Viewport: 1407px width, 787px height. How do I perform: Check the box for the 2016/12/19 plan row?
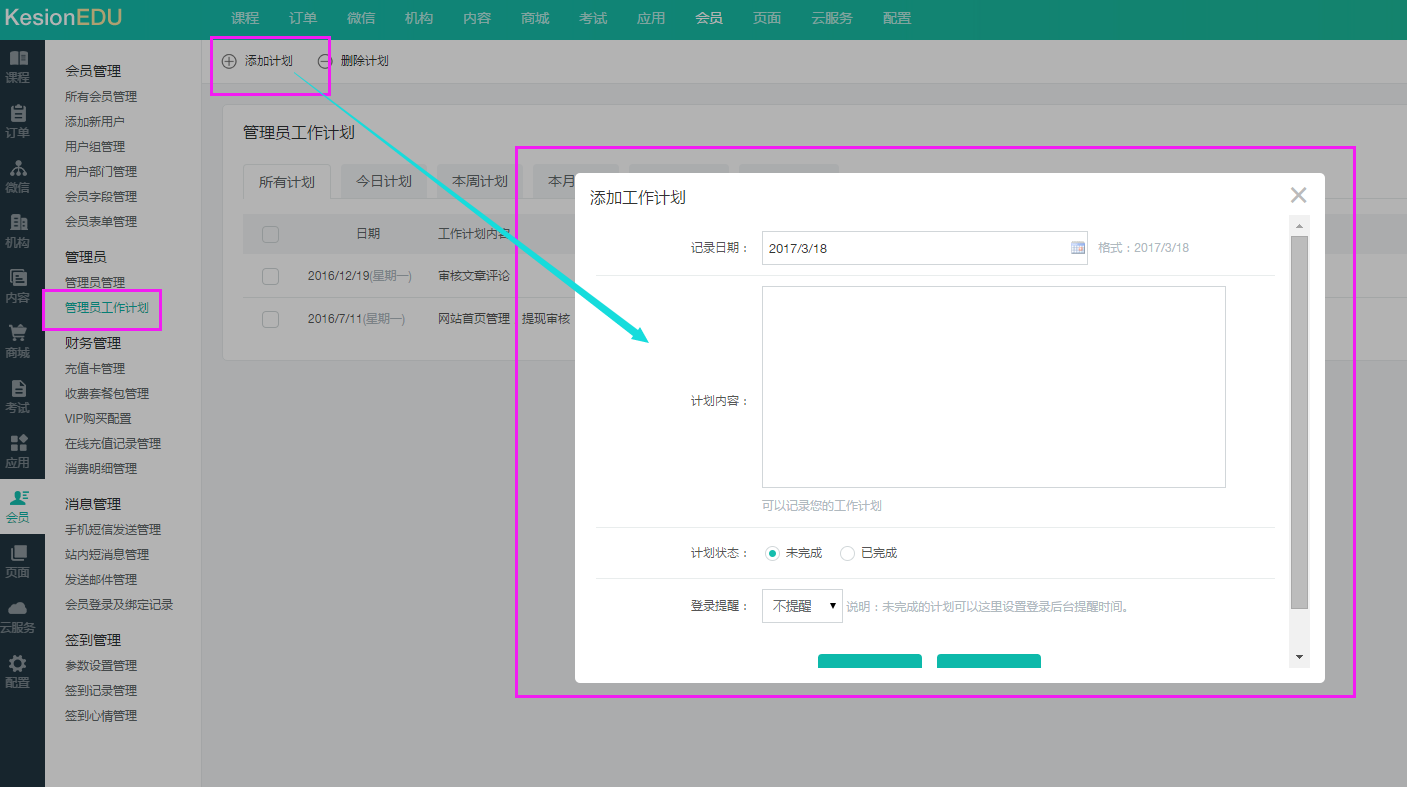[270, 276]
